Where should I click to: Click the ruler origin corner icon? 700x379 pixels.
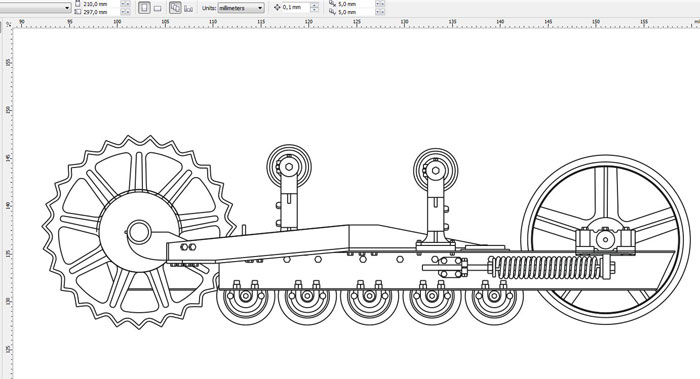pos(8,25)
